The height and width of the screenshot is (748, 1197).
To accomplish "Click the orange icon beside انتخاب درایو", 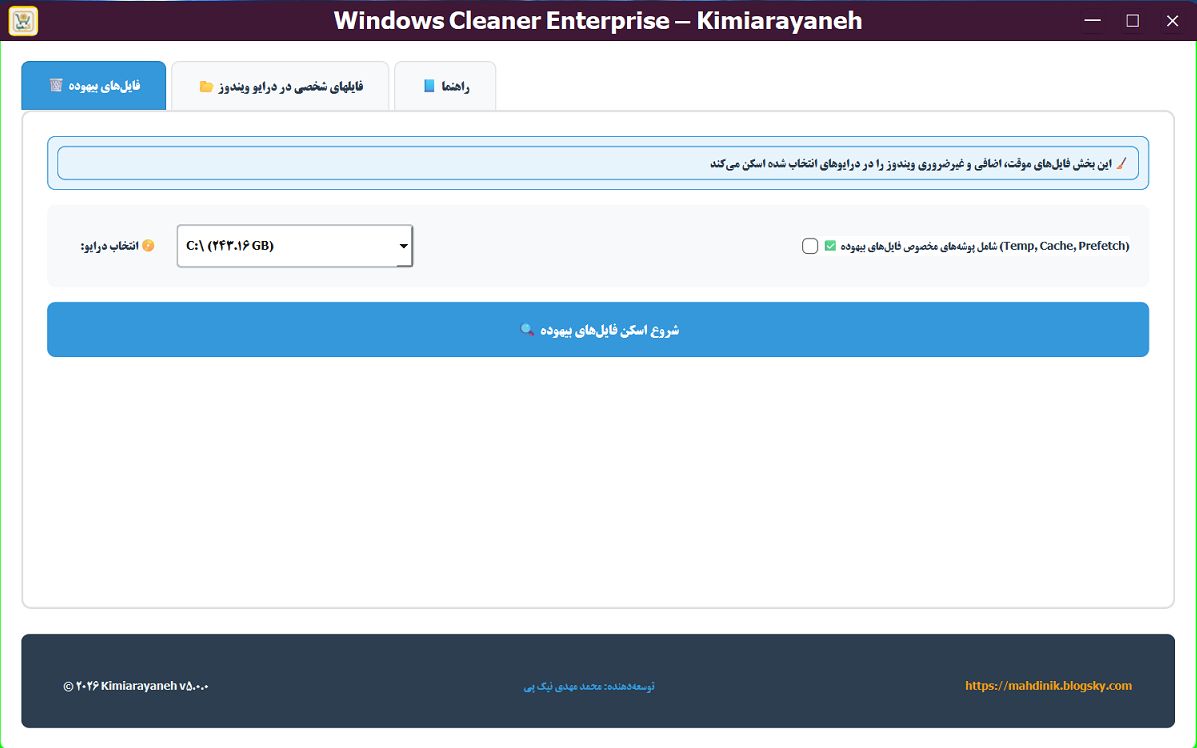I will pyautogui.click(x=148, y=246).
